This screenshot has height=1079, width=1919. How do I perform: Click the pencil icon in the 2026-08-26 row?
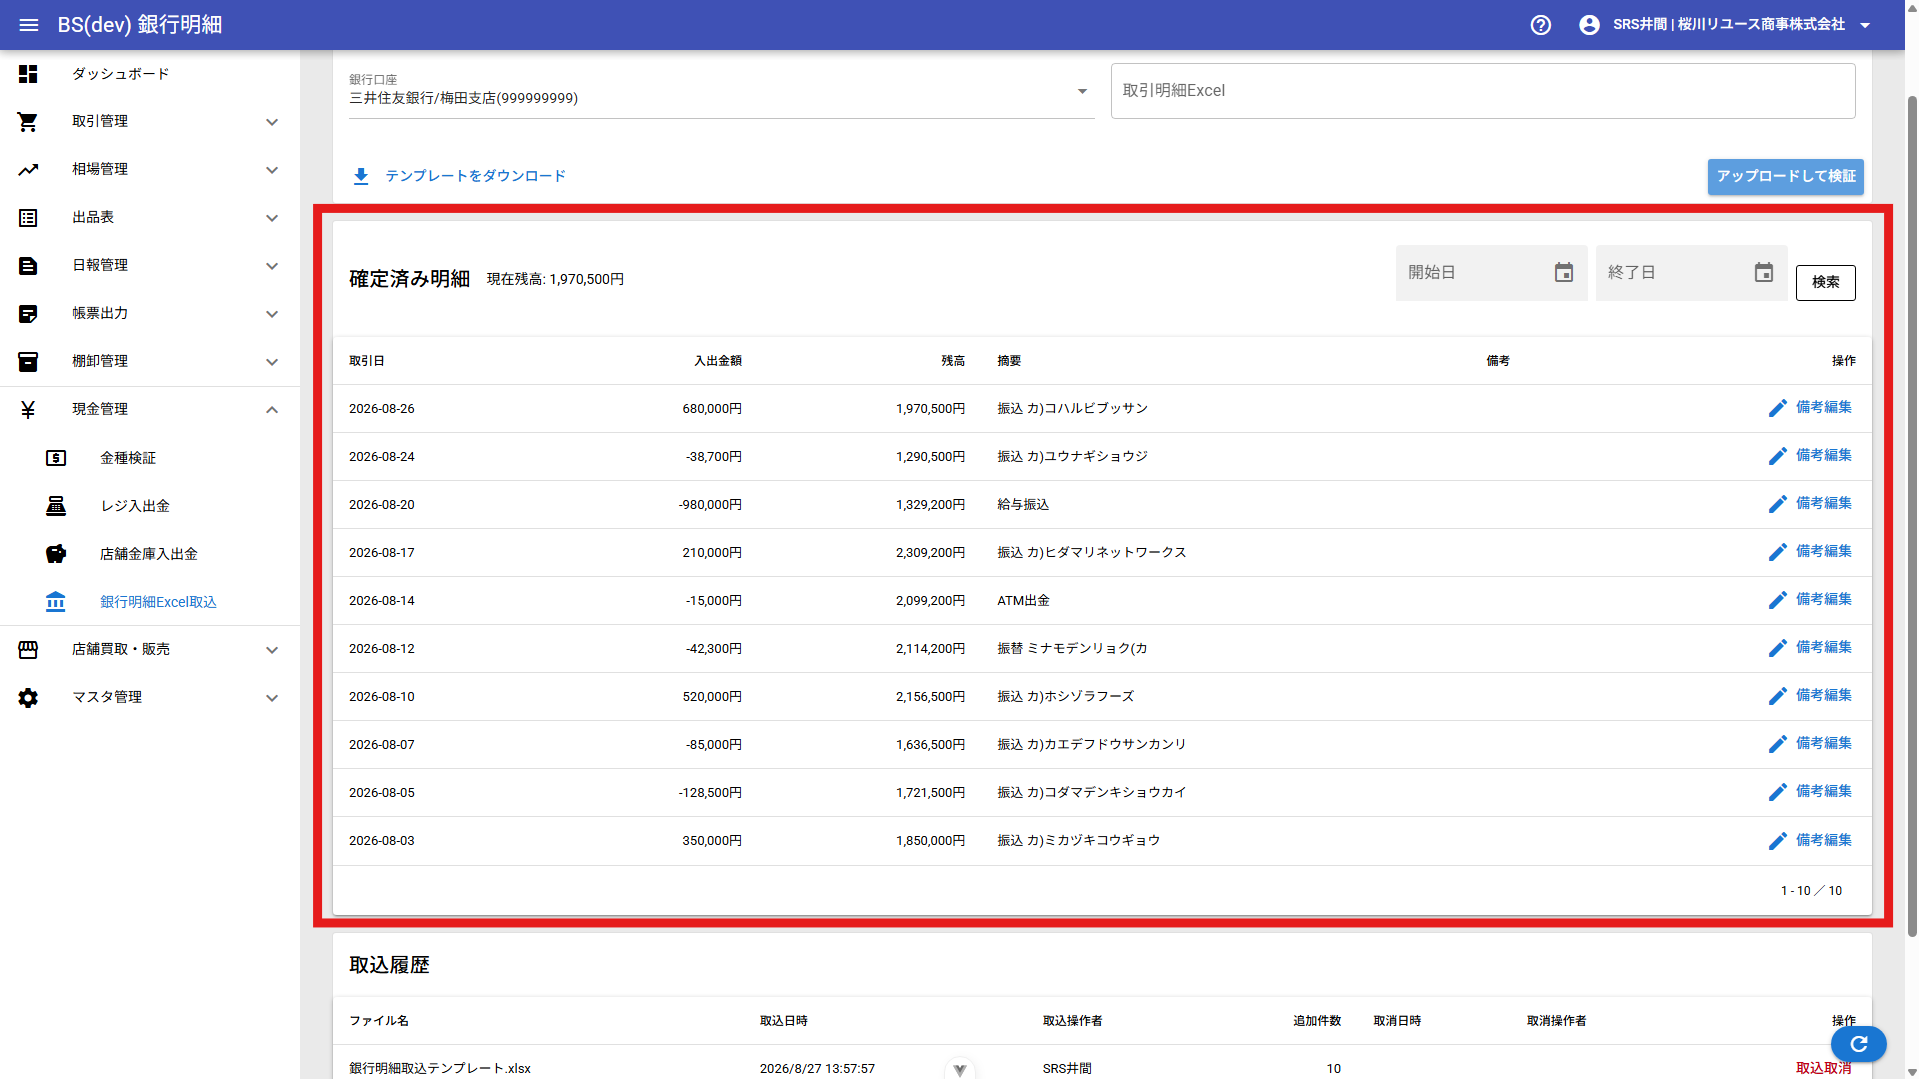(1777, 408)
